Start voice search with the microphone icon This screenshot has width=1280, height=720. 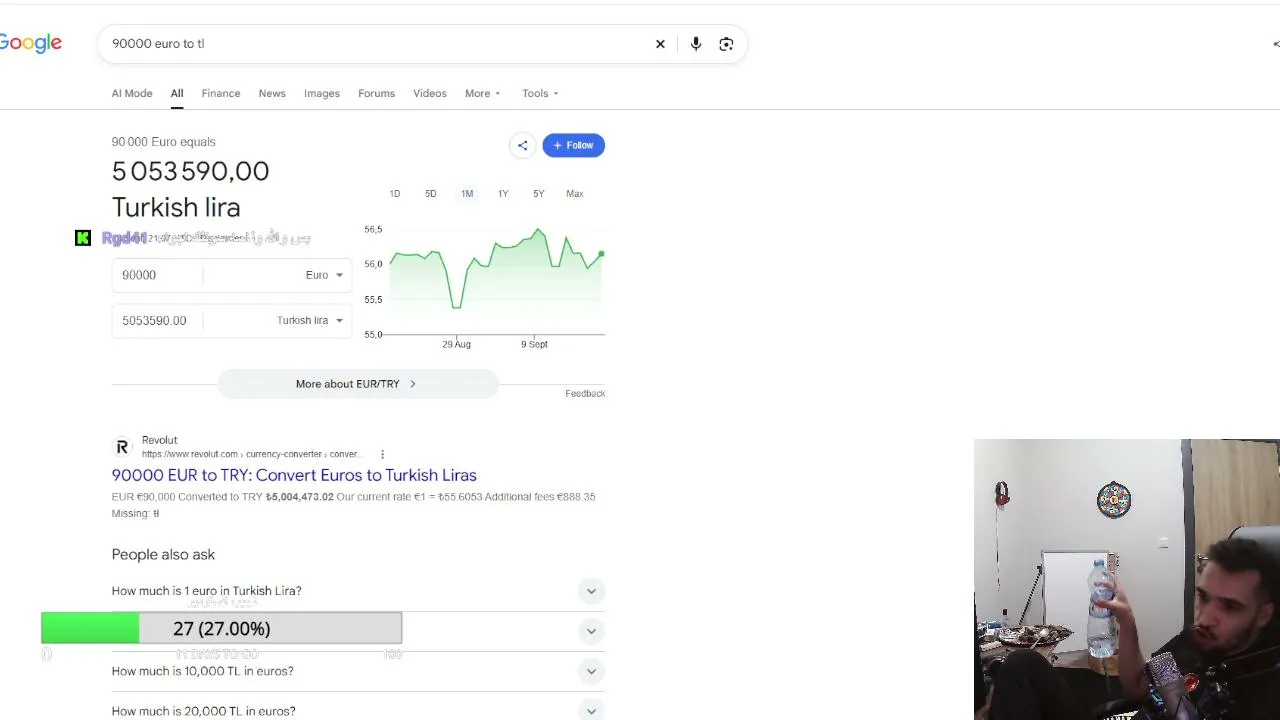[x=696, y=44]
